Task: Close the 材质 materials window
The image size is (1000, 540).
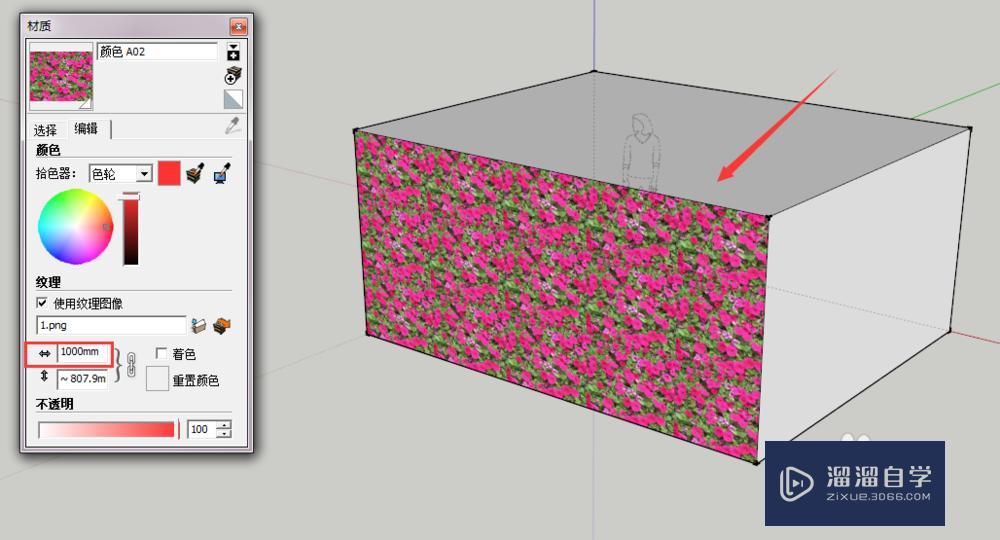Action: pyautogui.click(x=238, y=27)
